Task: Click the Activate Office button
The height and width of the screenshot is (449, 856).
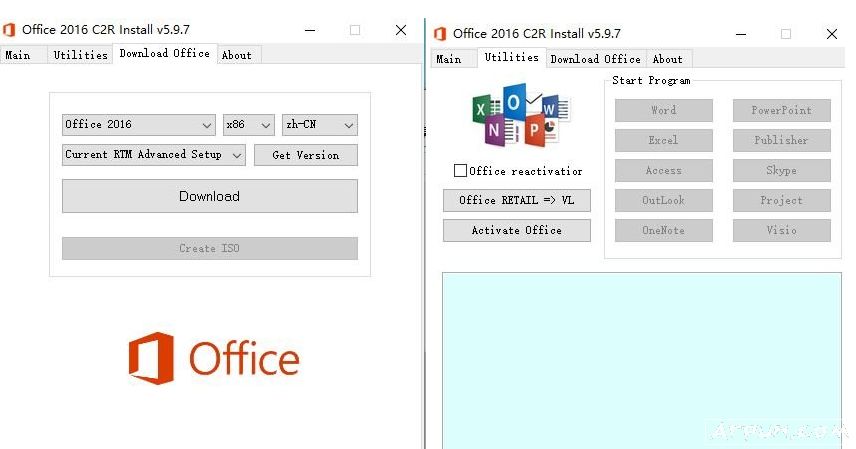Action: coord(516,231)
